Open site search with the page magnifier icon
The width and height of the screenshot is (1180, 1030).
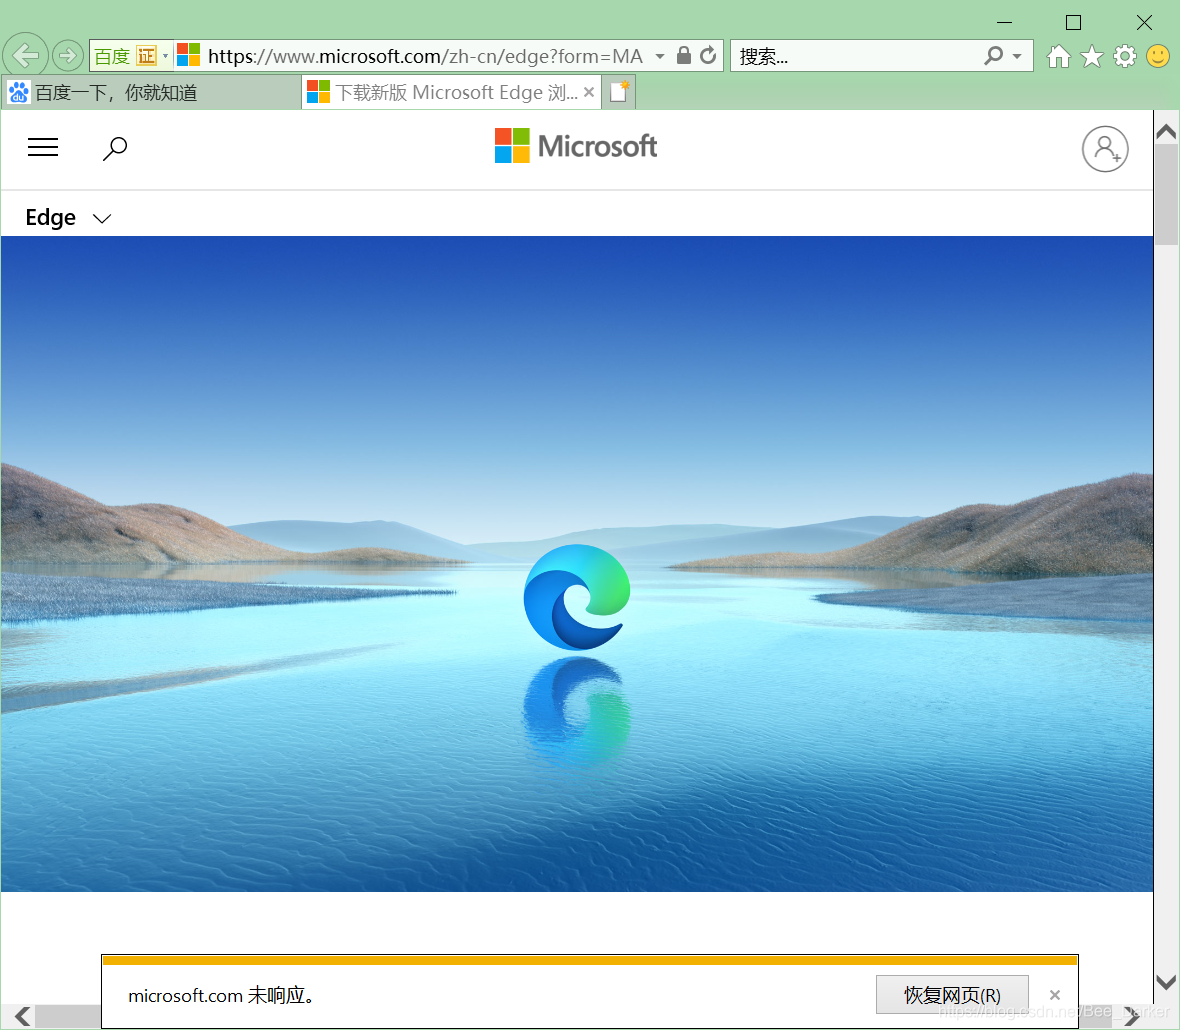coord(115,148)
